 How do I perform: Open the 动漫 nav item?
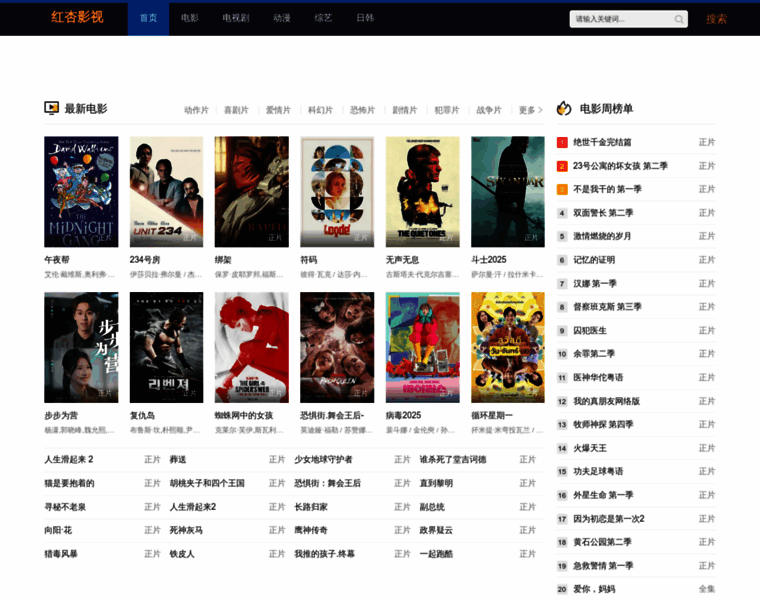tap(282, 18)
